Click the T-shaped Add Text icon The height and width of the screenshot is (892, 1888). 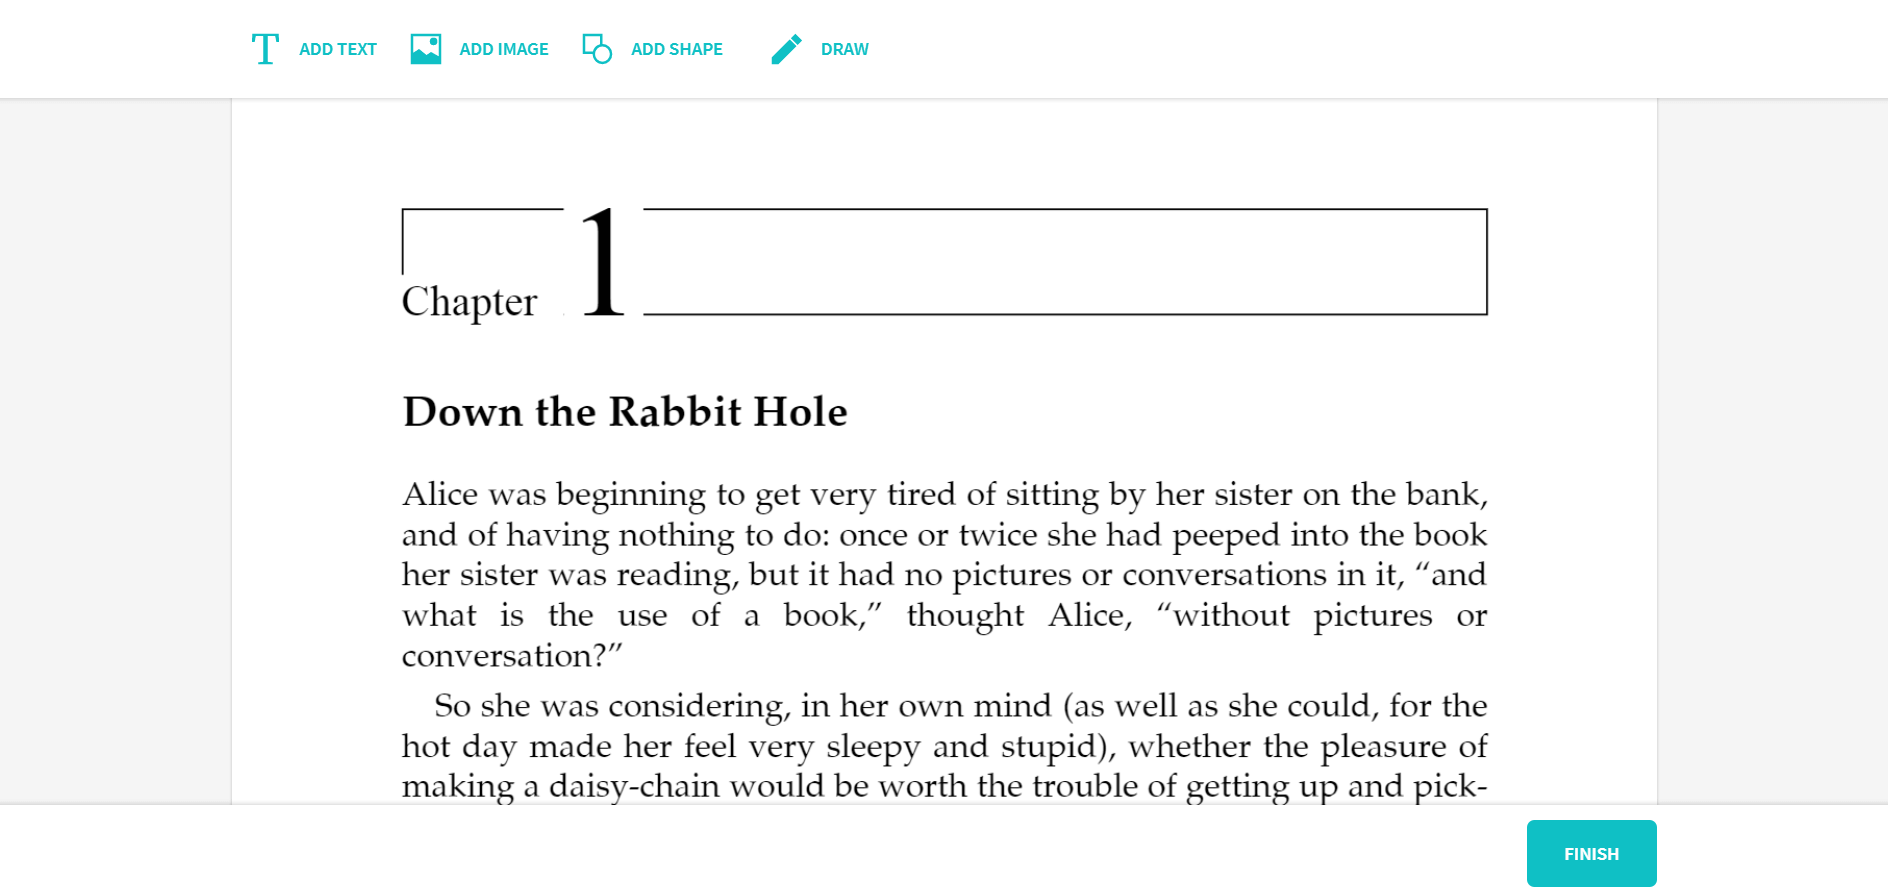click(265, 49)
